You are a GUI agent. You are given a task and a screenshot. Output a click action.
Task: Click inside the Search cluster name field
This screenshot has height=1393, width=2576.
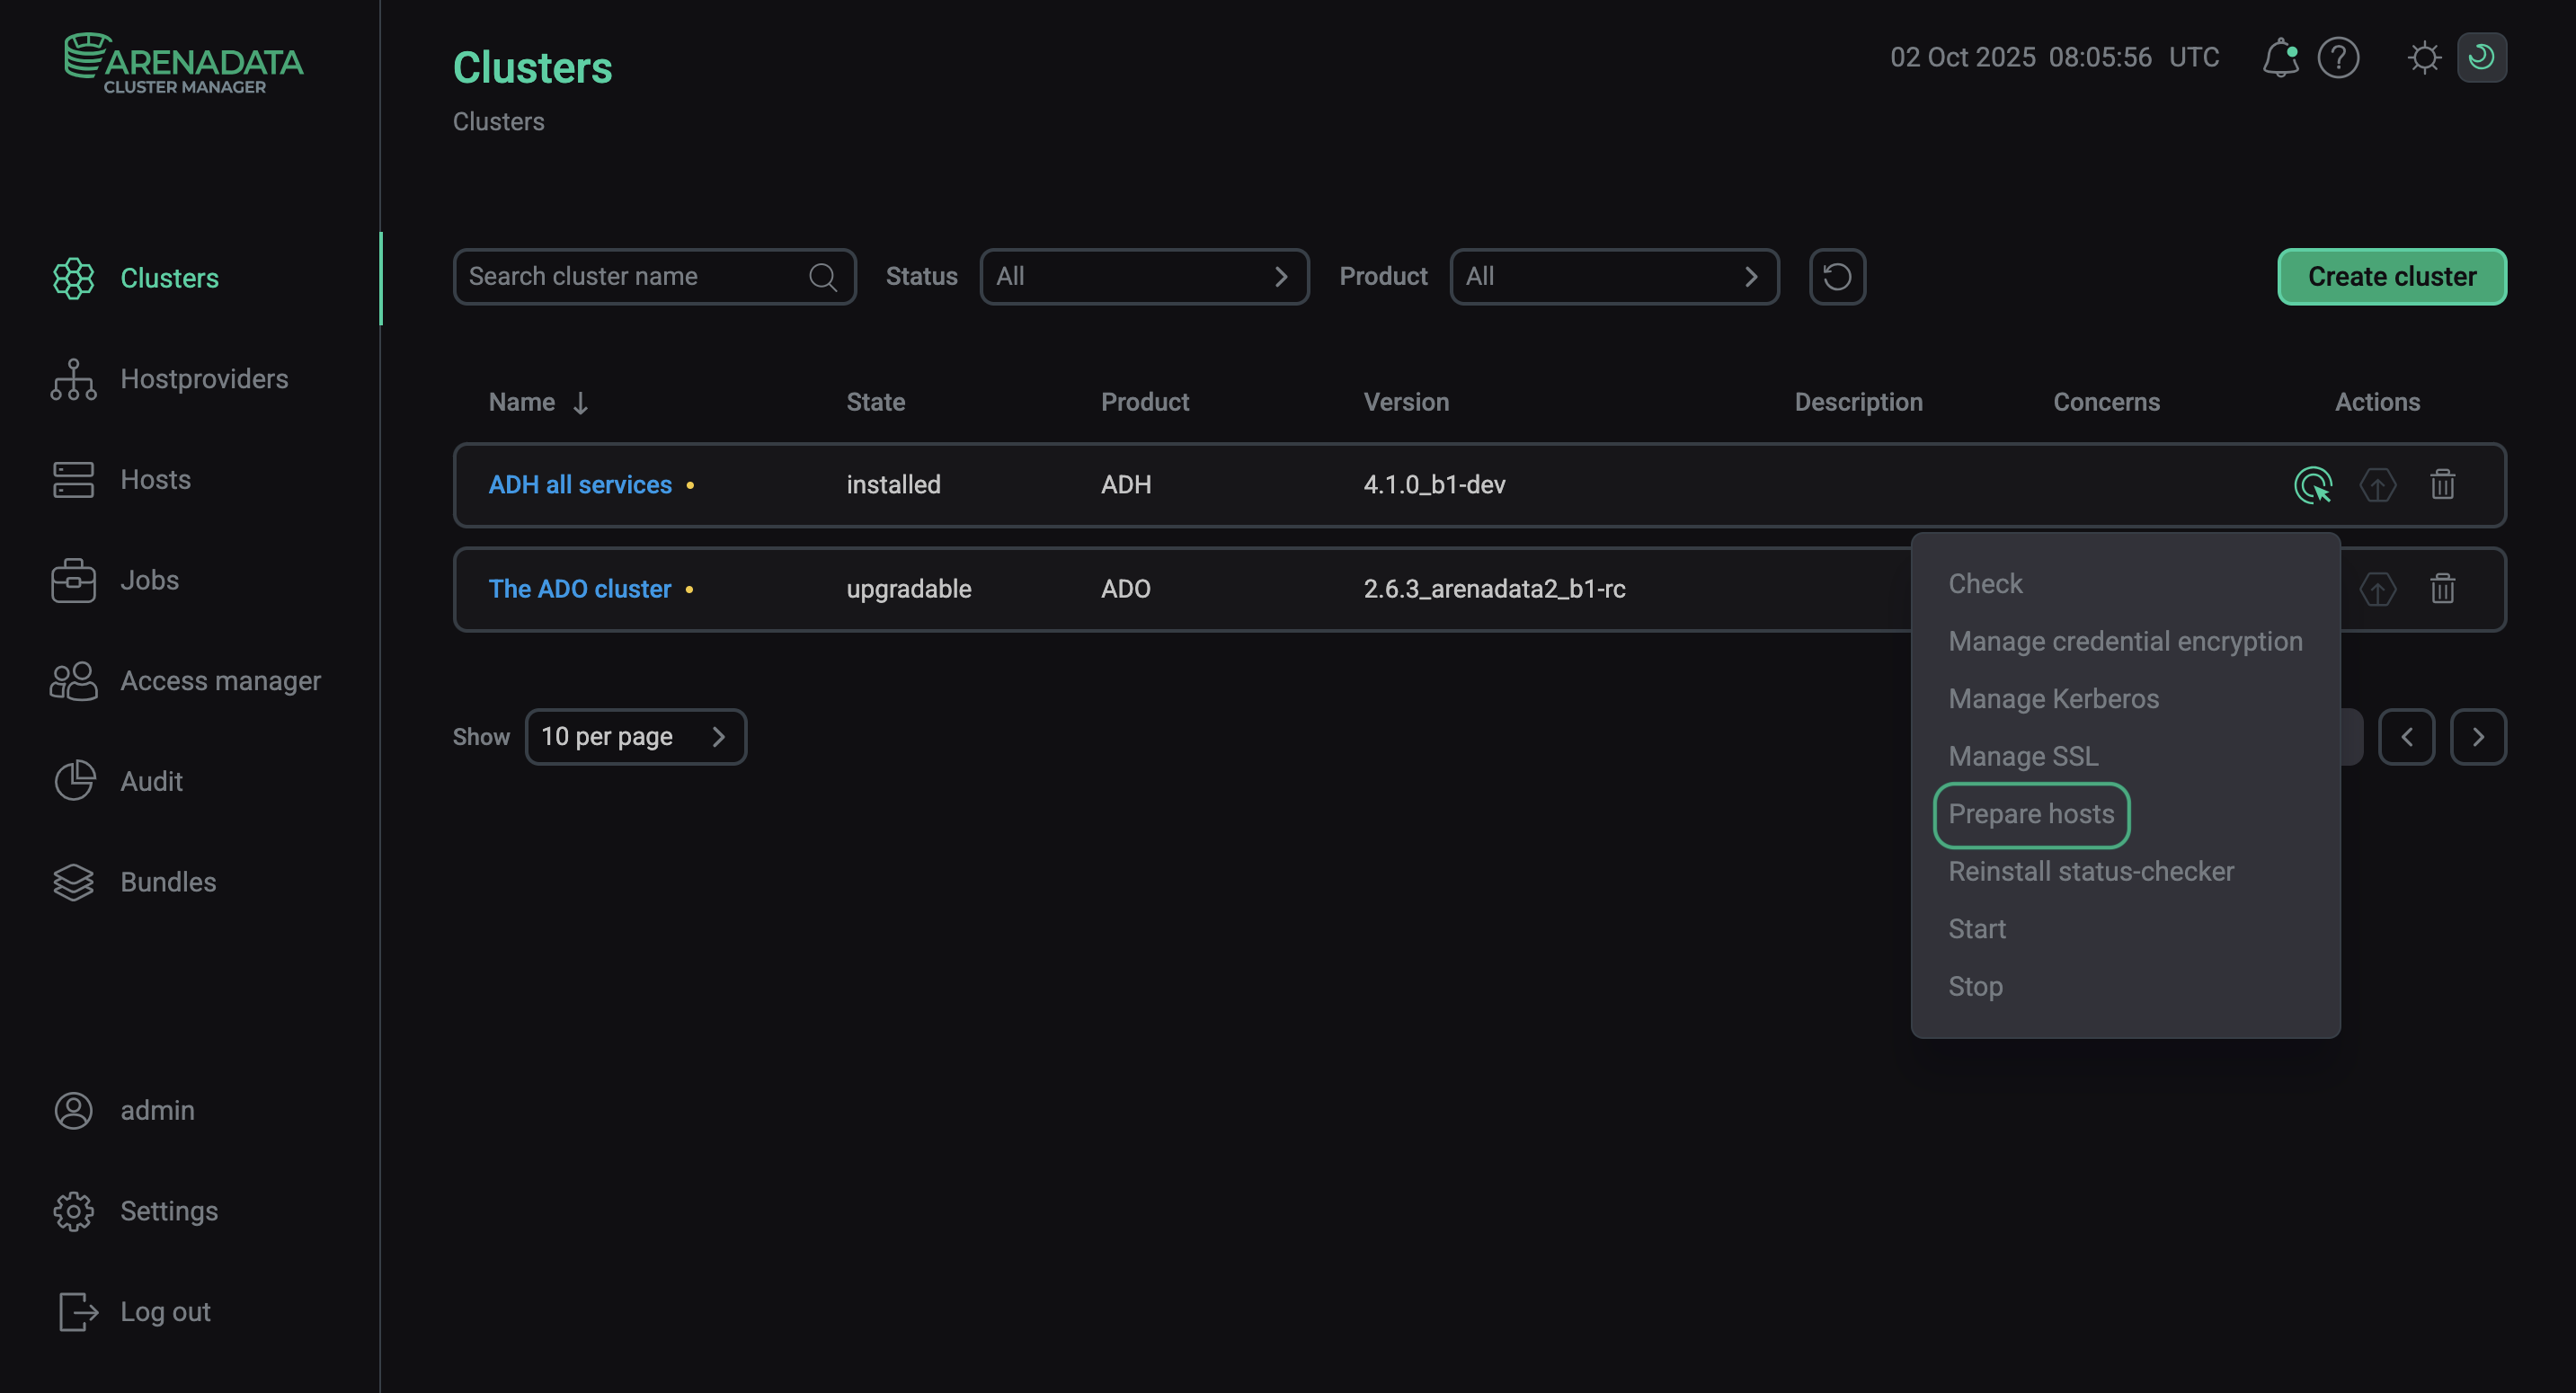(x=620, y=276)
